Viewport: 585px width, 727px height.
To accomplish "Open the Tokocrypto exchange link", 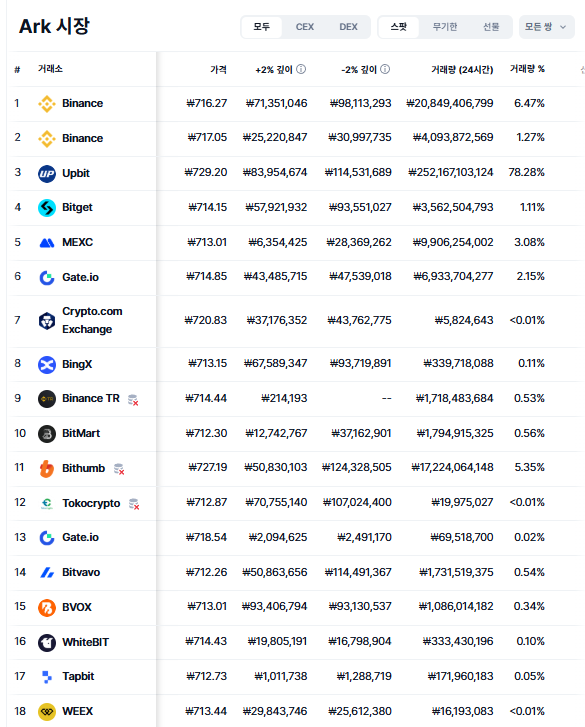I will (91, 504).
